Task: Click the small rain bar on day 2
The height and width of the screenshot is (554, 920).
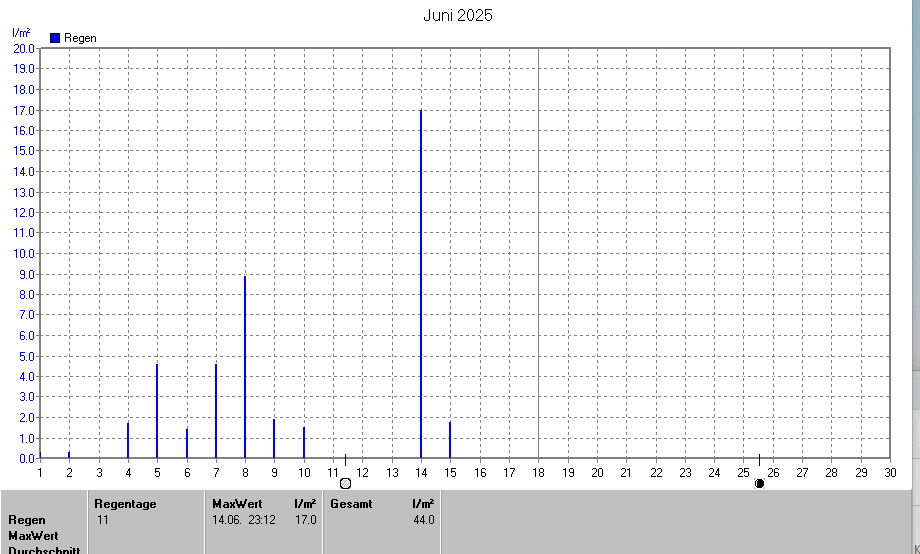Action: tap(69, 455)
